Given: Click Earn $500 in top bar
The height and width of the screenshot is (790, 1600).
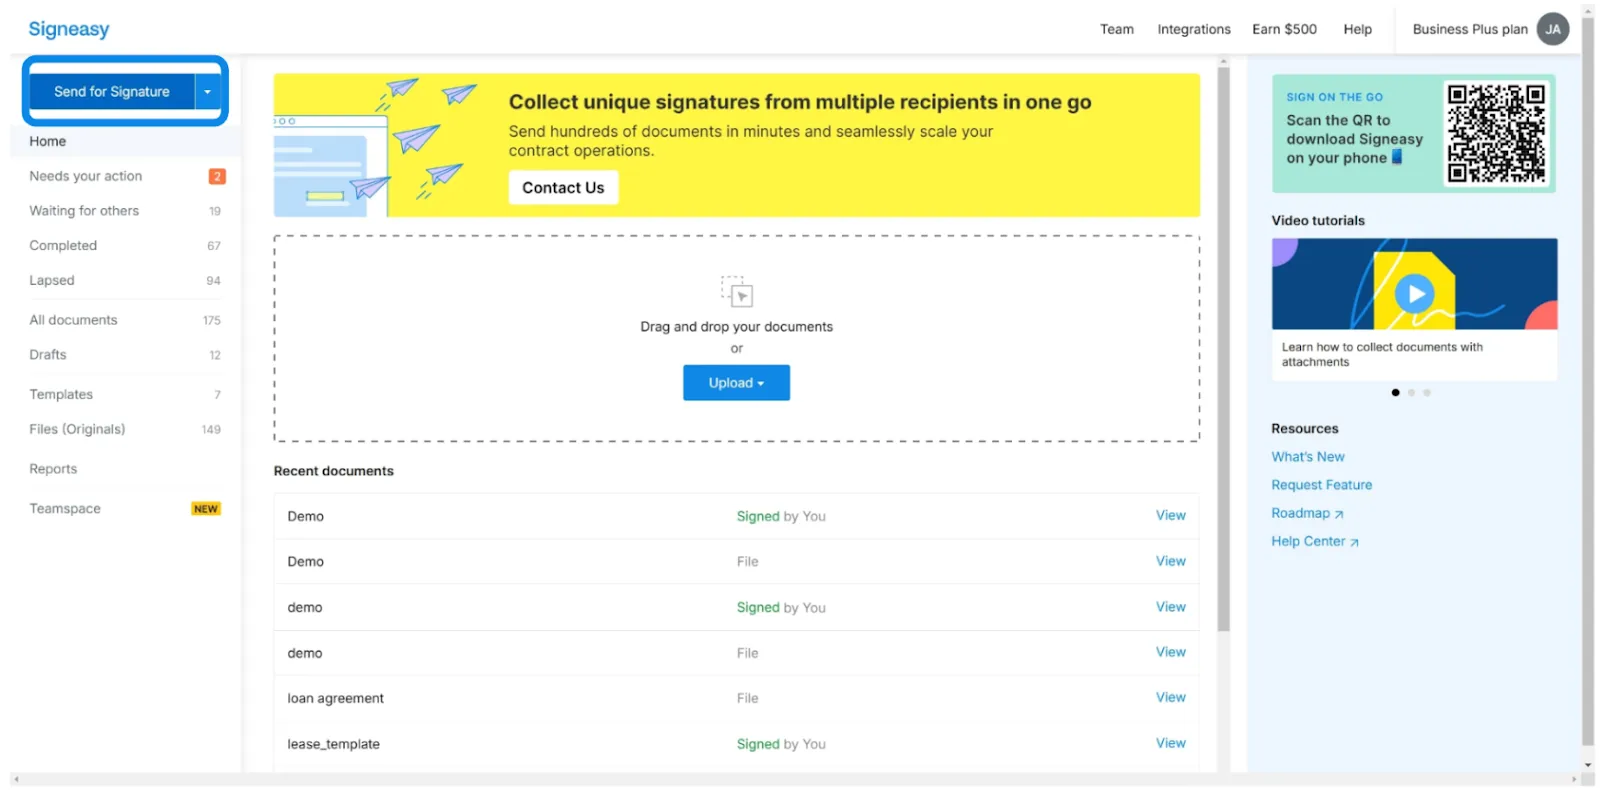Looking at the screenshot, I should click(x=1284, y=29).
